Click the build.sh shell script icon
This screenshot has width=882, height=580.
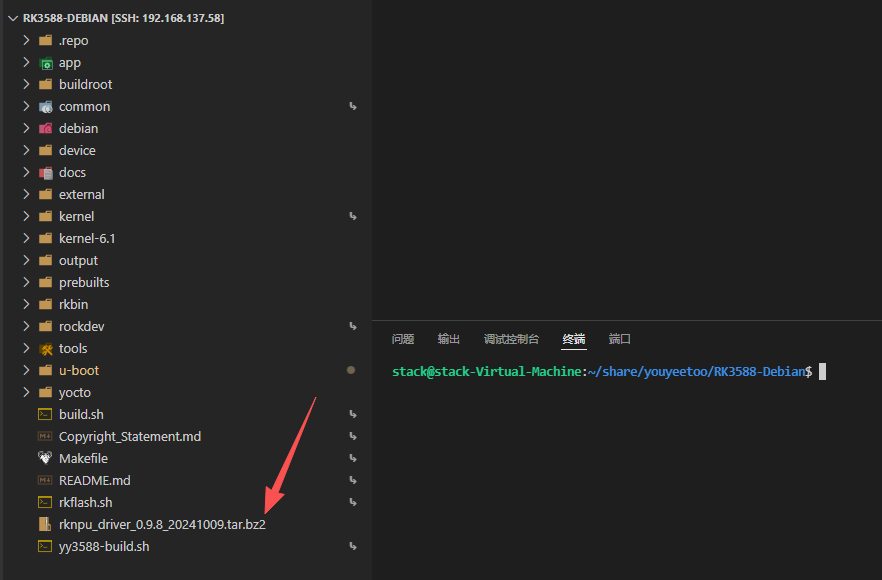(x=45, y=415)
